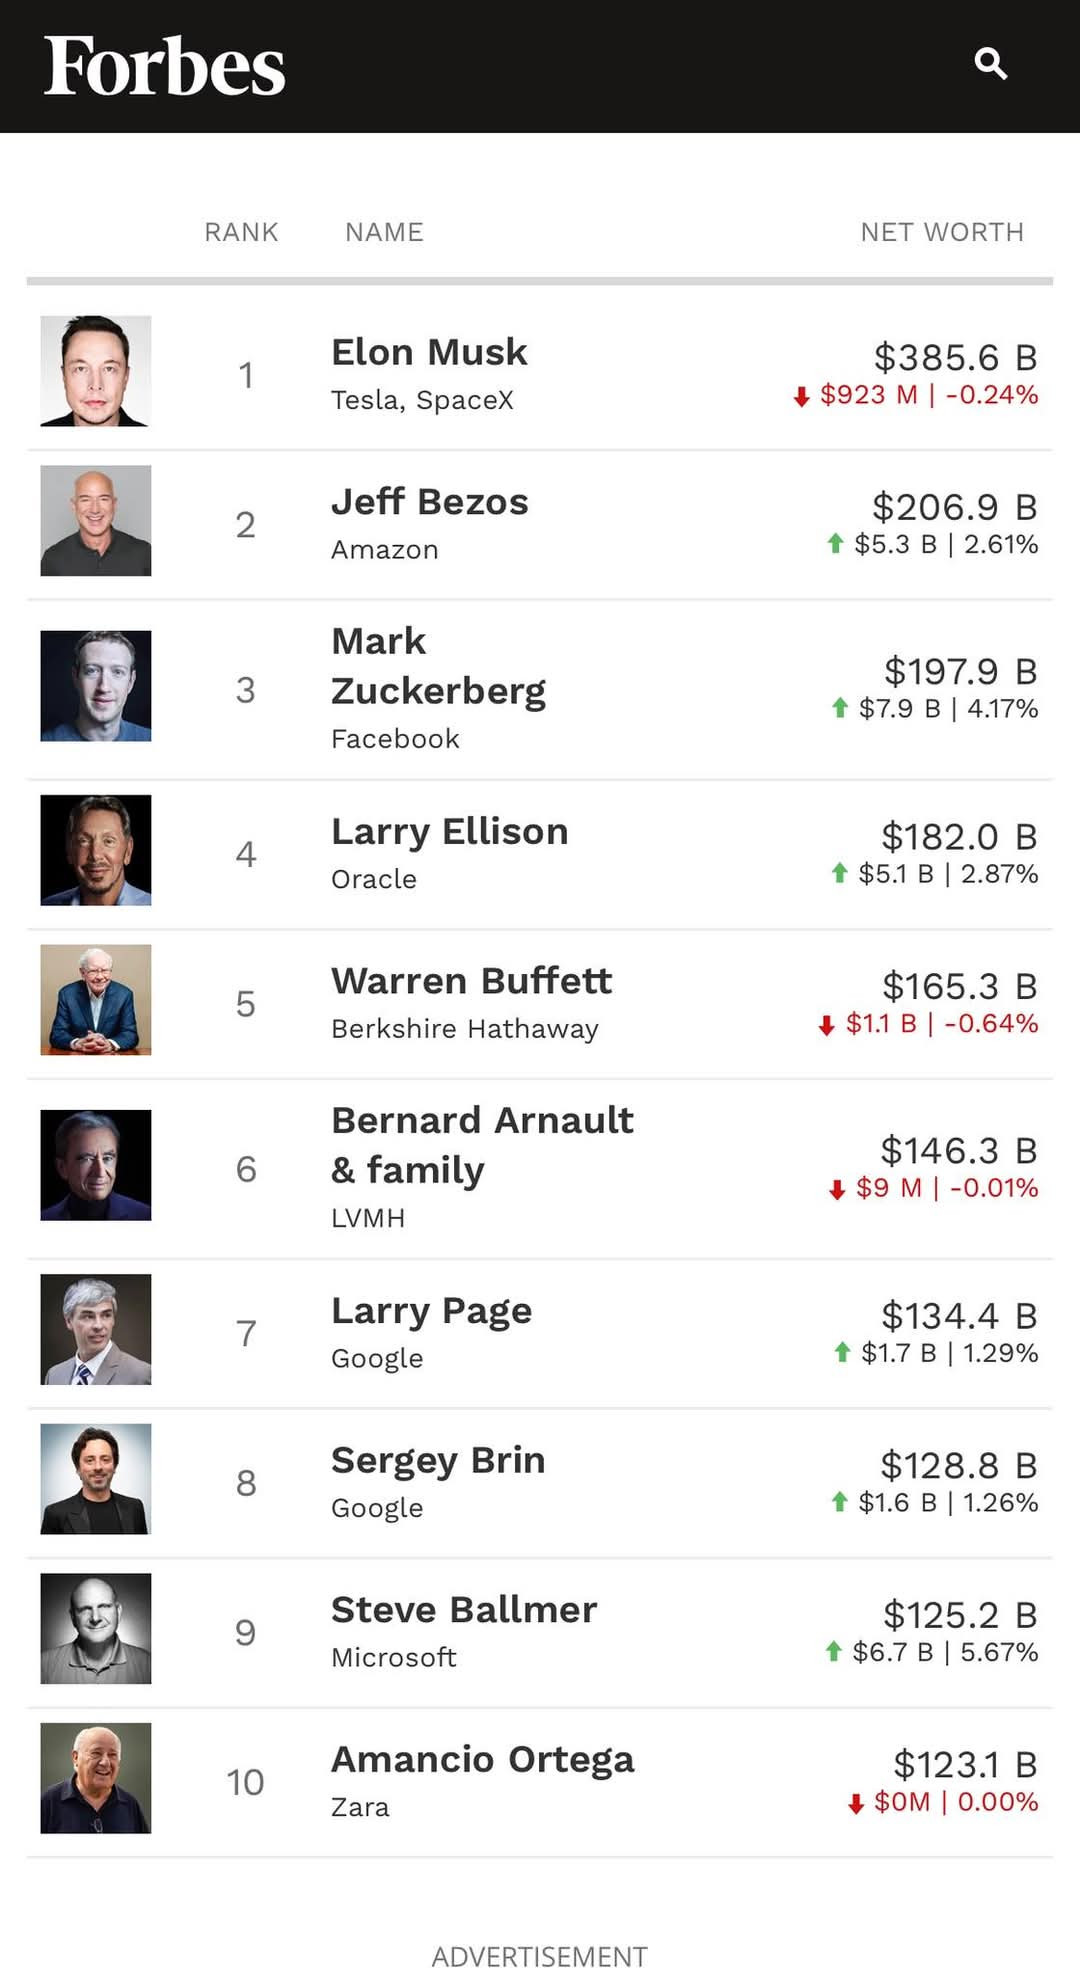Open the LVMH row's portrait
Screen dimensions: 1080x1975
96,1165
